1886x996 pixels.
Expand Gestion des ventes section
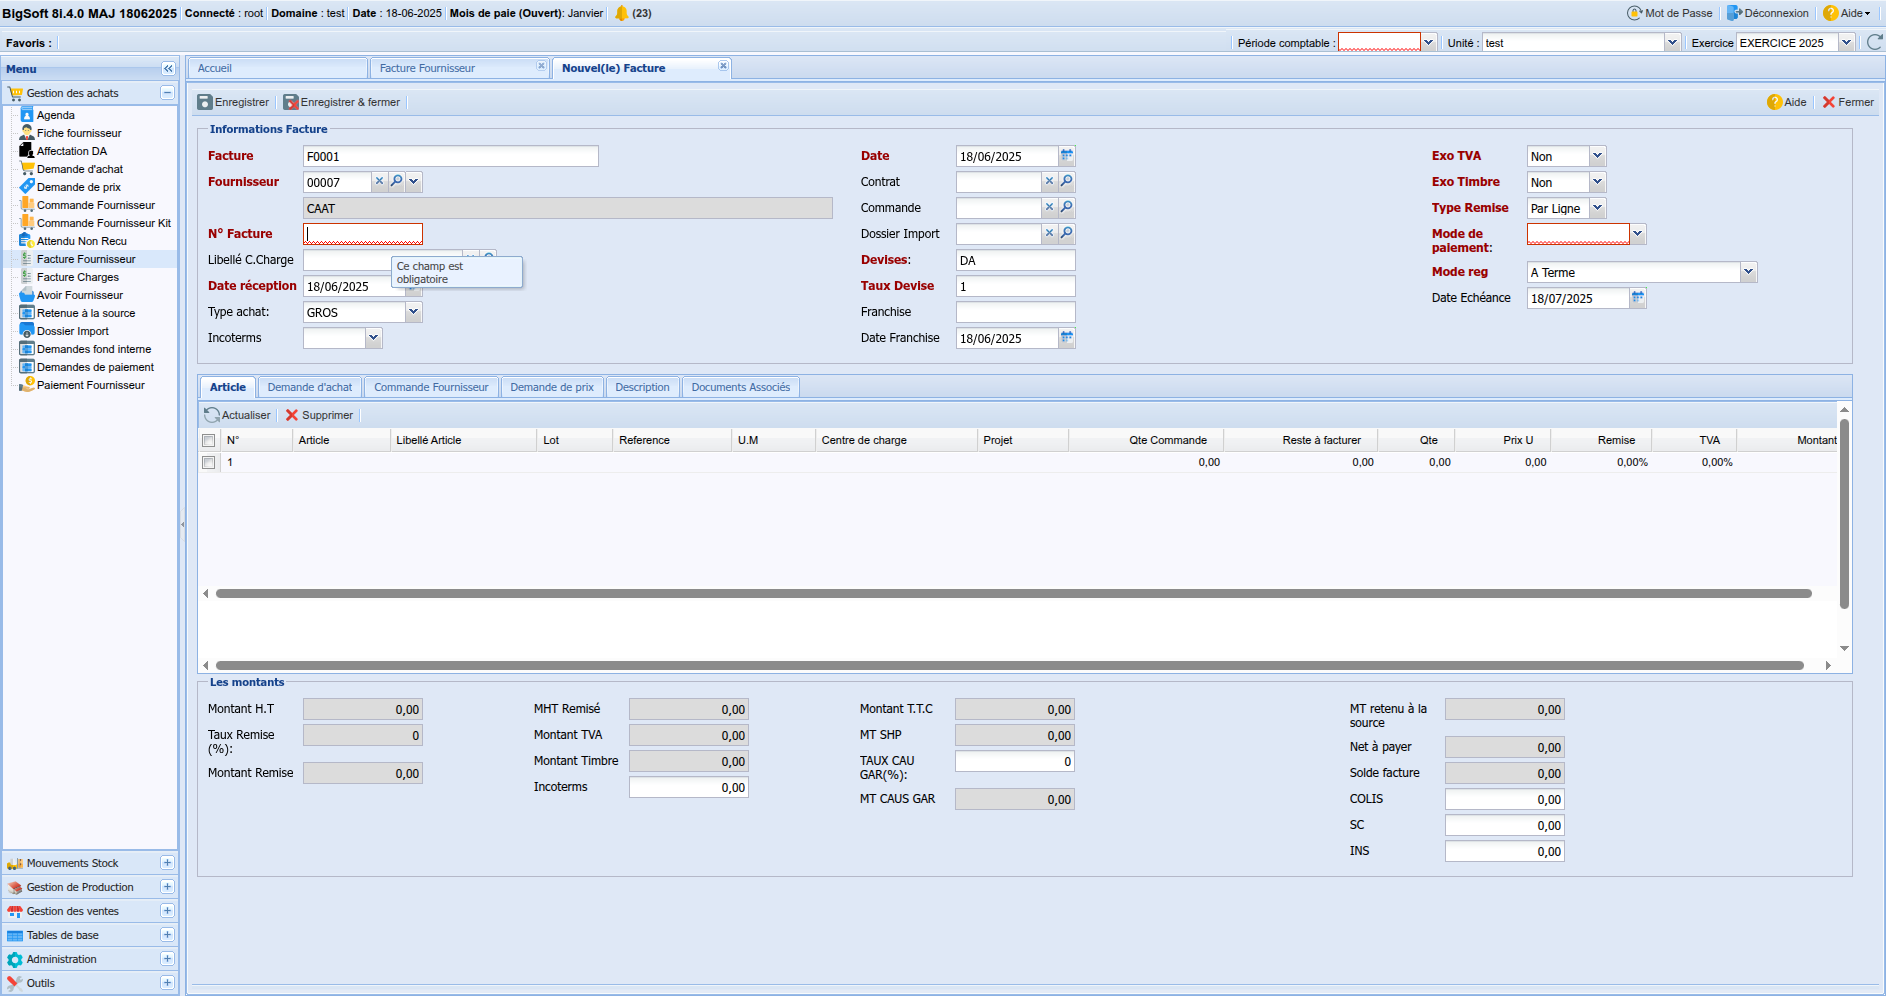coord(167,910)
